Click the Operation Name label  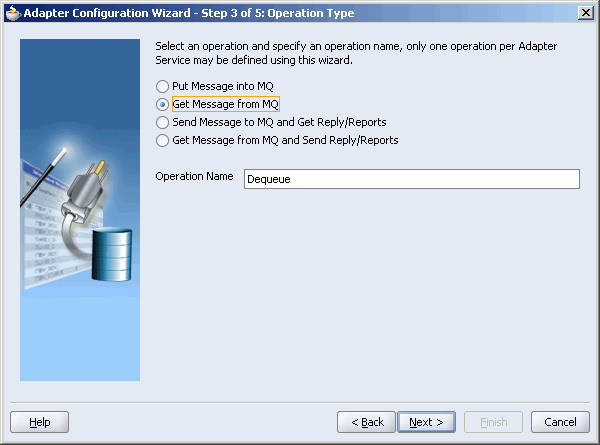pos(194,176)
